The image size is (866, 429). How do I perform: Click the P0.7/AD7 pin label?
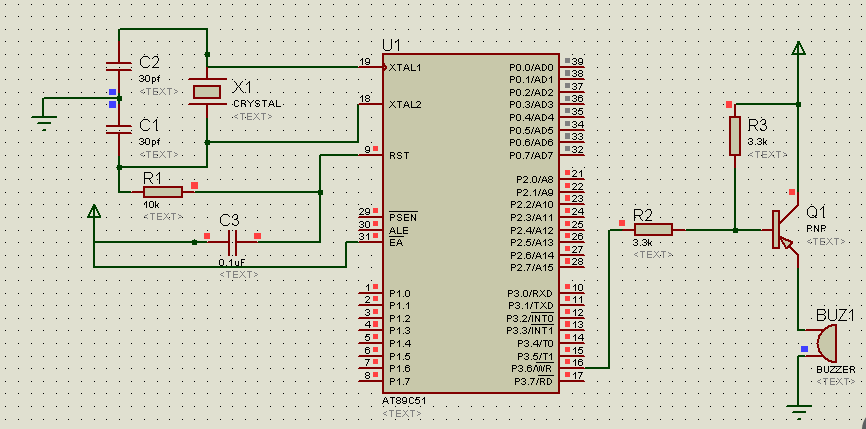tap(531, 155)
